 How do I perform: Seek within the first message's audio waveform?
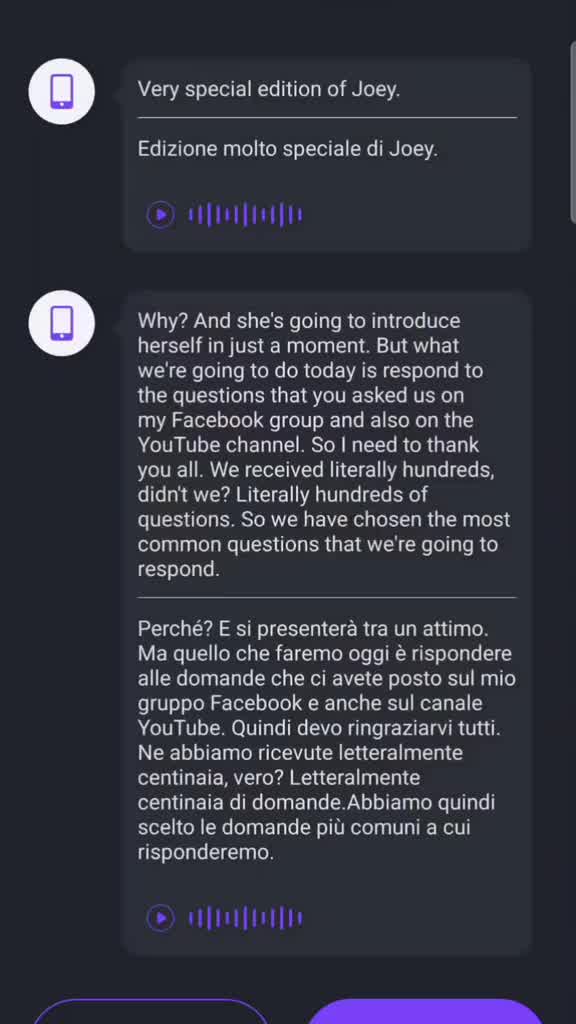(x=246, y=214)
